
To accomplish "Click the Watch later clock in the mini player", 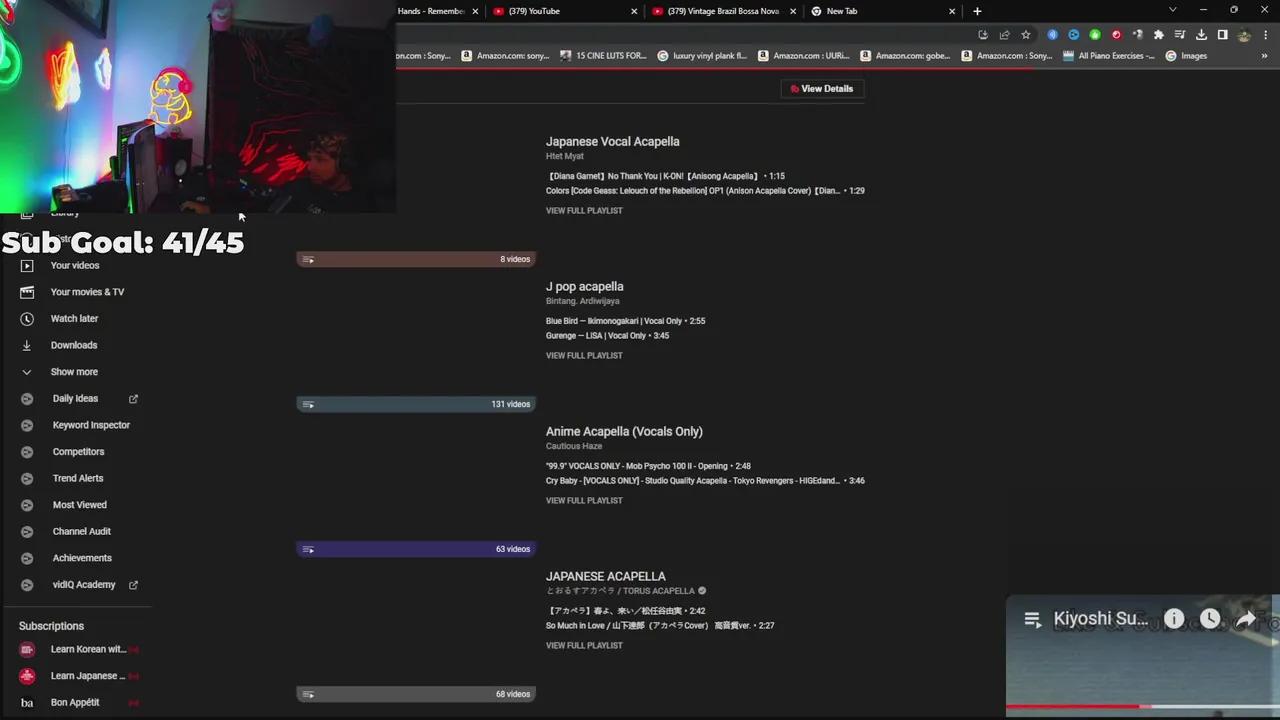I will click(1210, 619).
